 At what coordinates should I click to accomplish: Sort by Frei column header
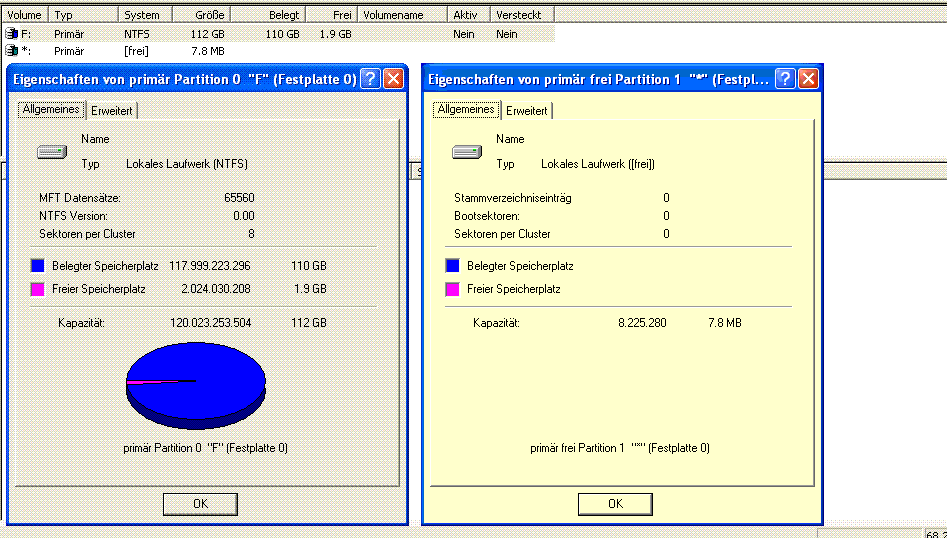332,15
